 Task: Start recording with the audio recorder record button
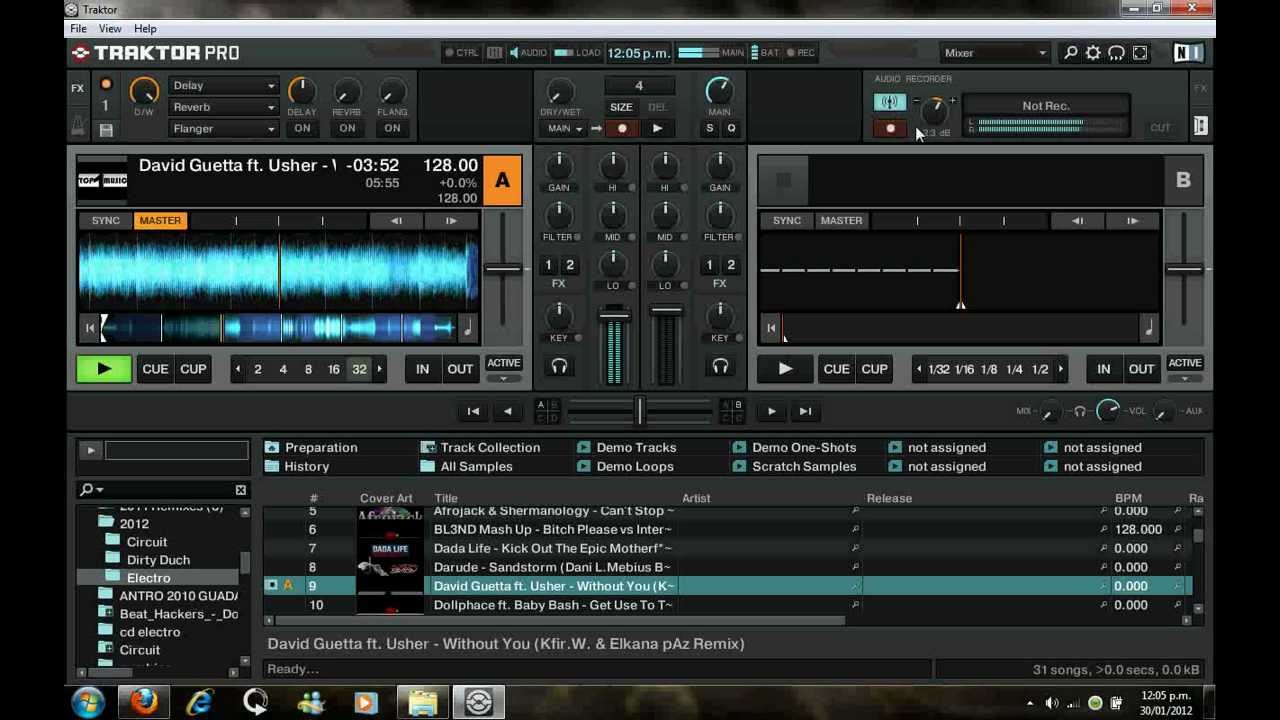point(890,129)
